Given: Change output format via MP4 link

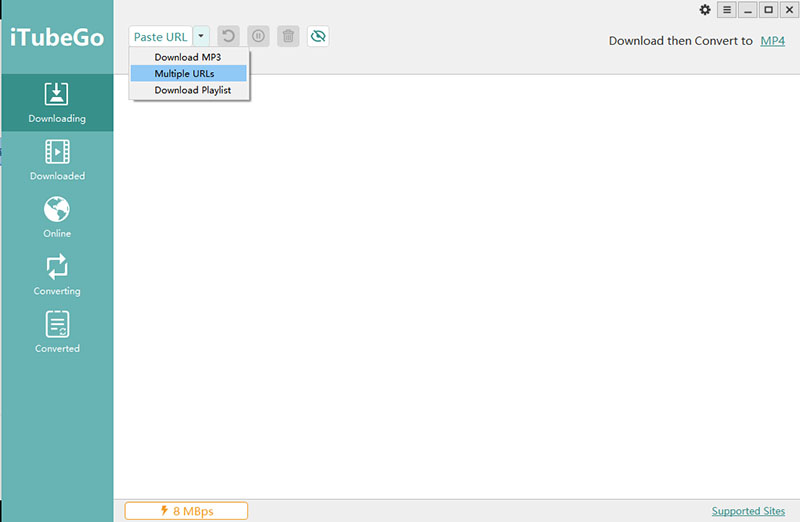Looking at the screenshot, I should [772, 41].
